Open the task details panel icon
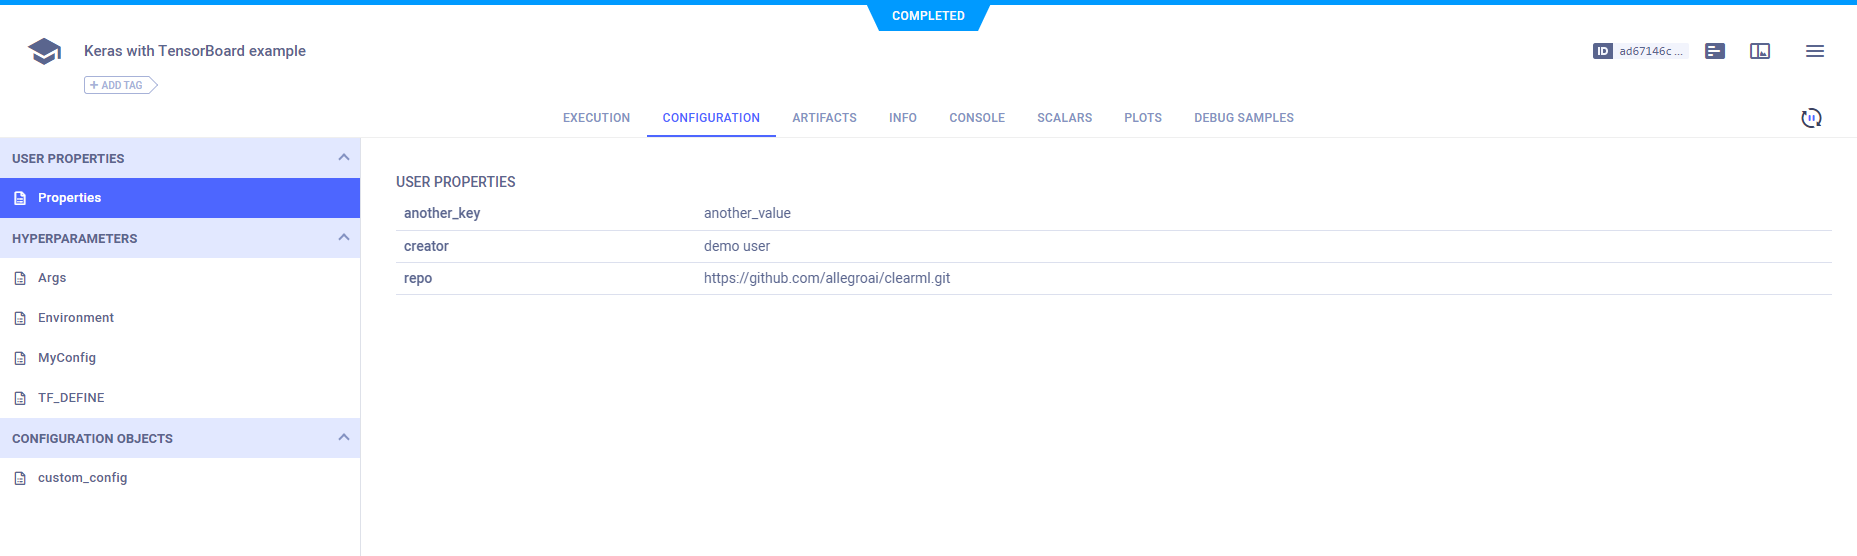The image size is (1857, 556). (x=1715, y=51)
